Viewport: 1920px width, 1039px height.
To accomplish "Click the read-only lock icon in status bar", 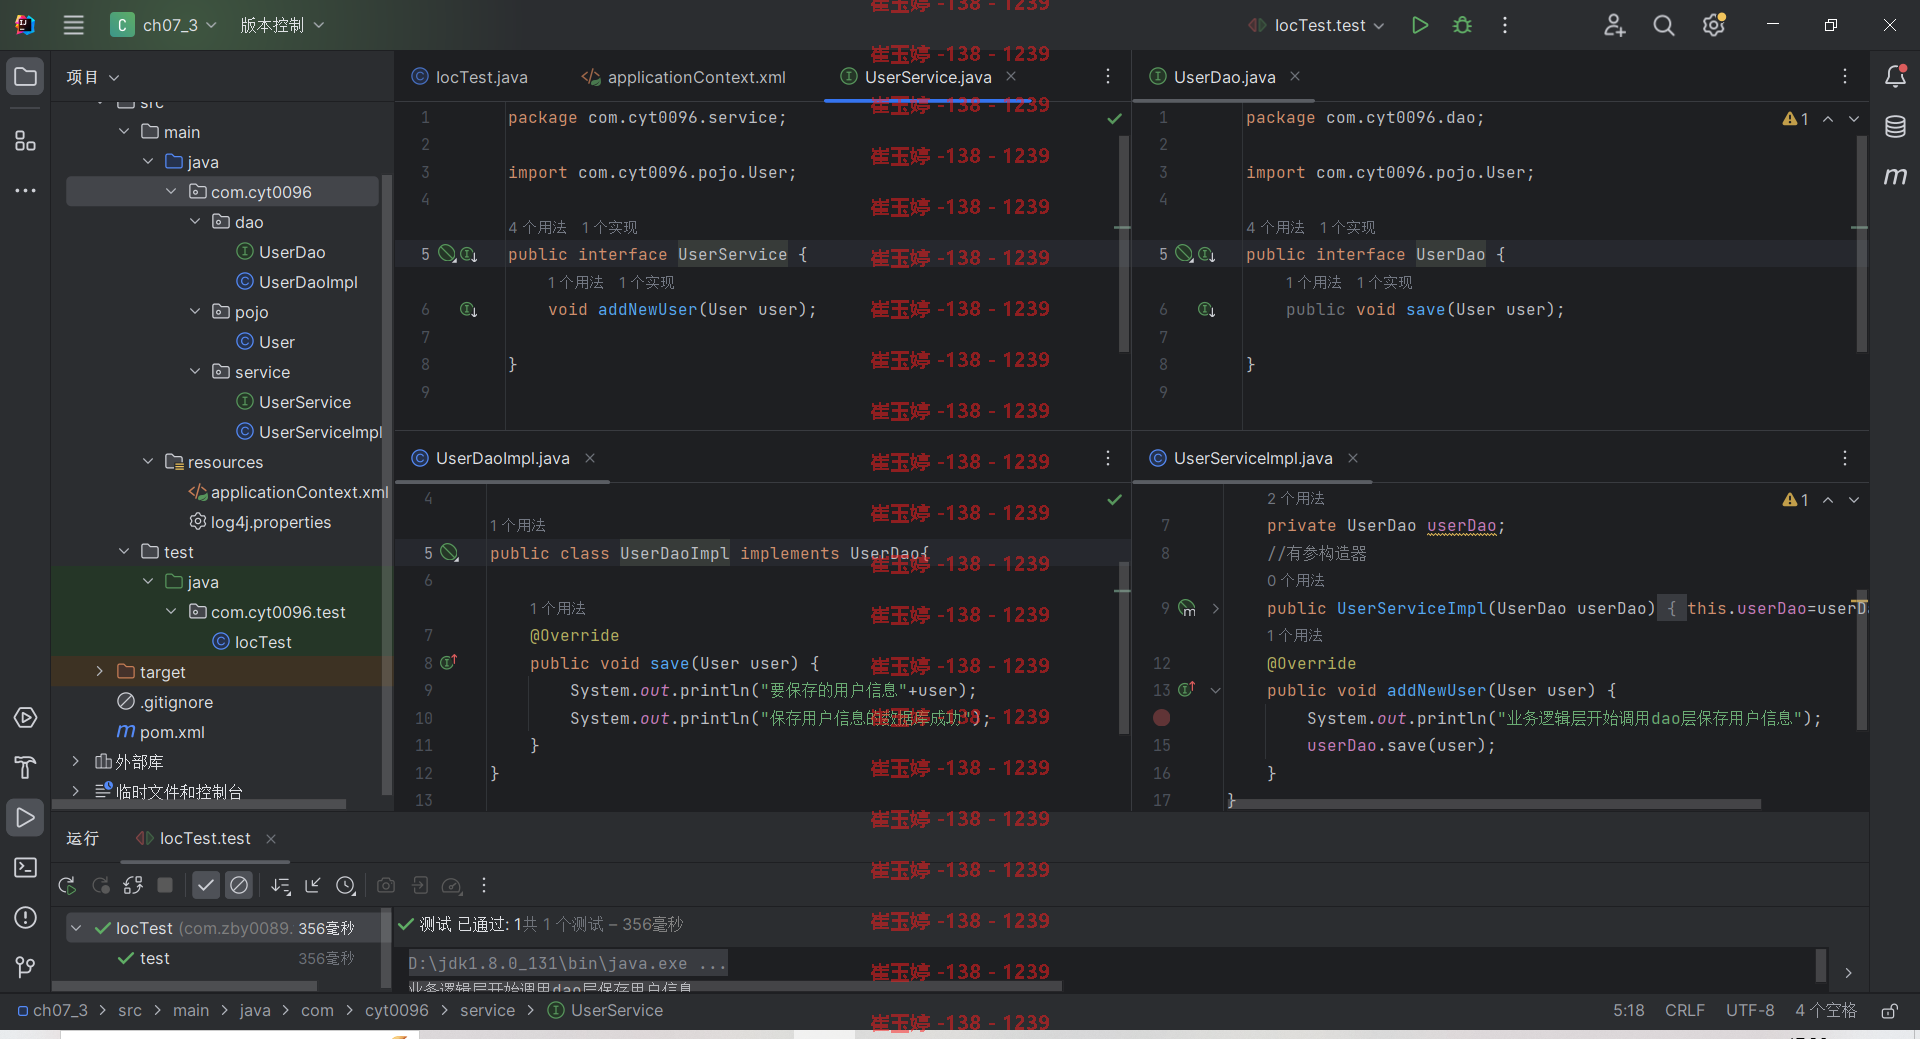I will point(1889,1011).
